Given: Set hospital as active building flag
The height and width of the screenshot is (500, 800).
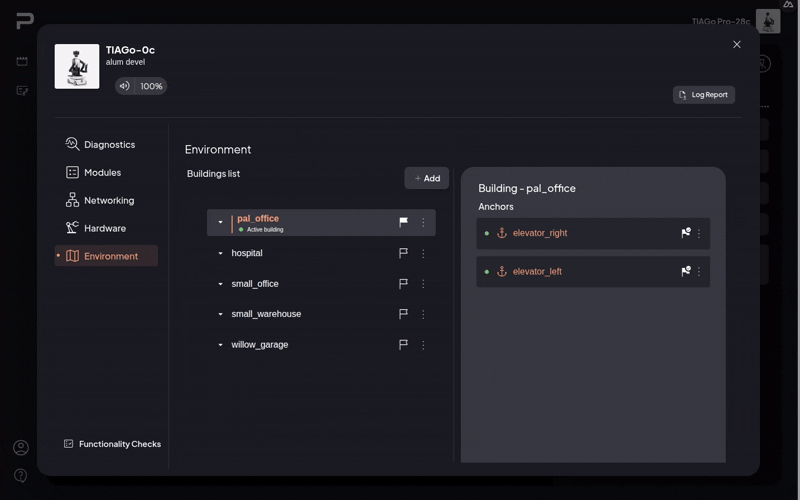Looking at the screenshot, I should (x=403, y=253).
